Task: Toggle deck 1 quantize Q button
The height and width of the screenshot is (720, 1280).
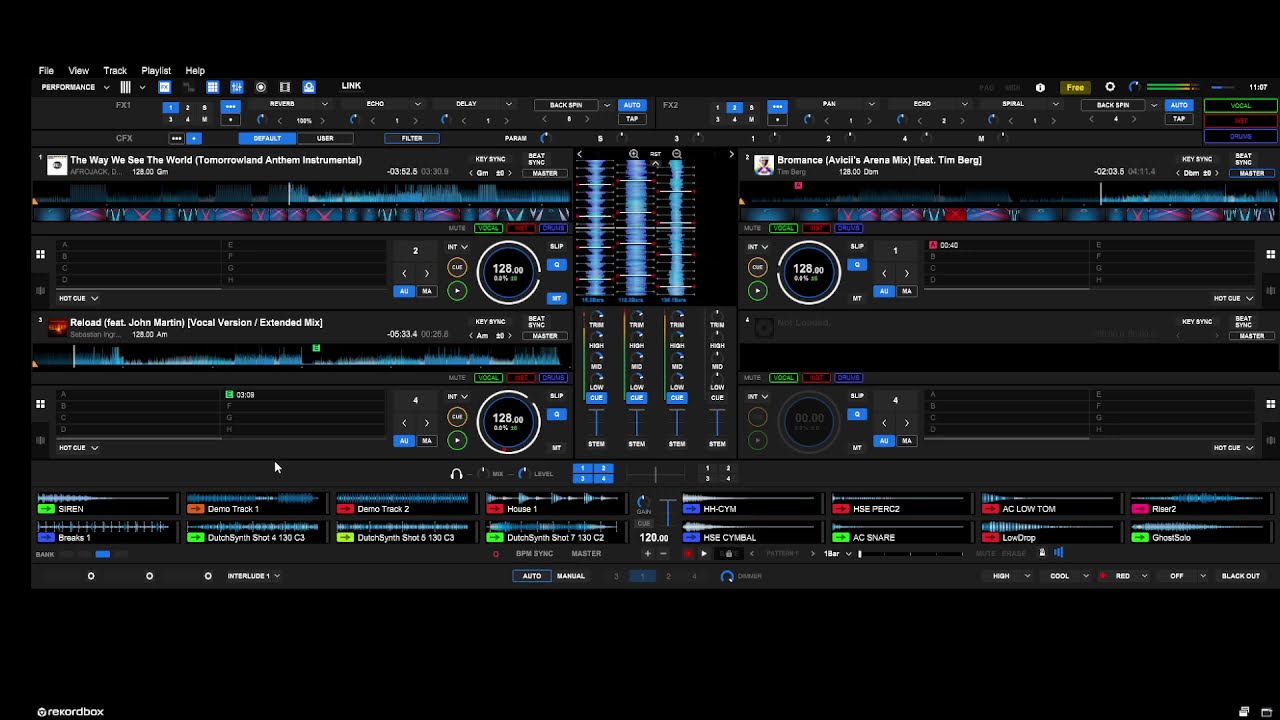Action: point(557,265)
